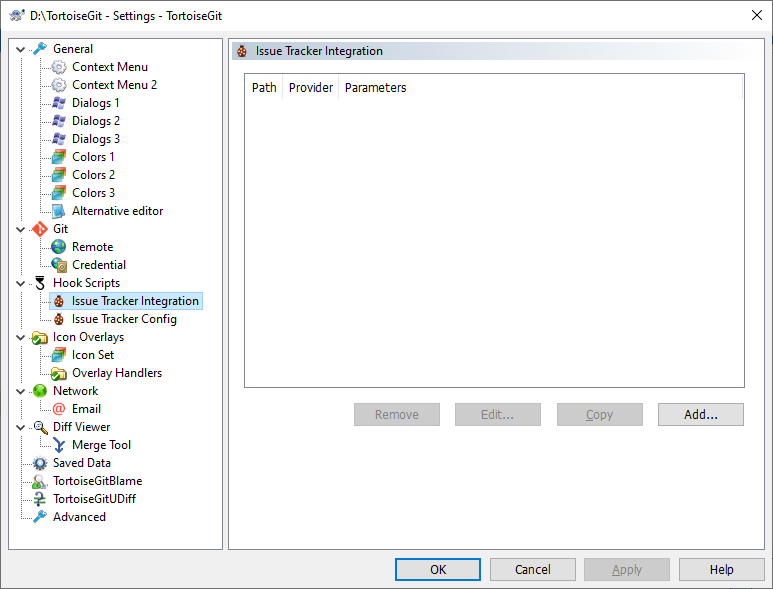Collapse the Network tree node
773x589 pixels.
[x=21, y=391]
